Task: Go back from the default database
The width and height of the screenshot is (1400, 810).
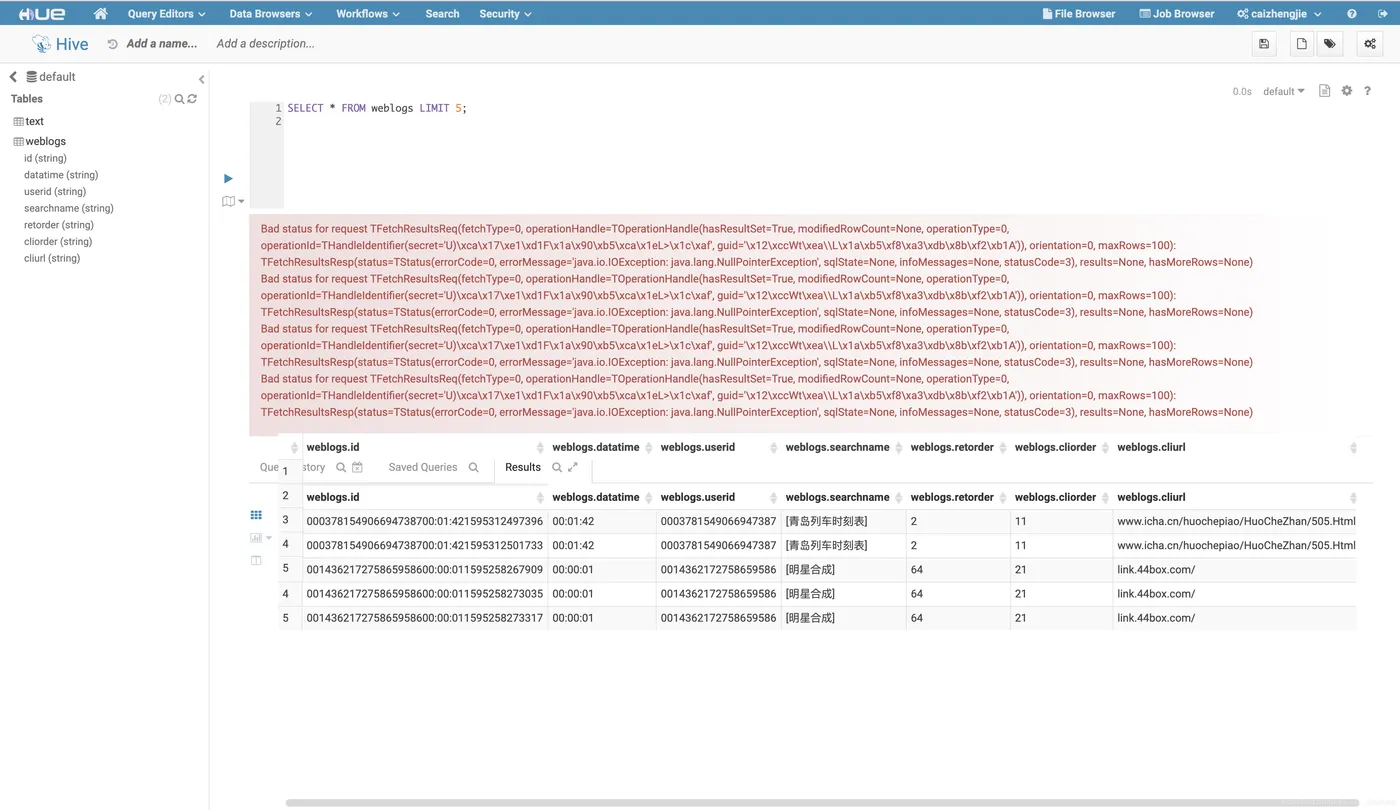Action: (14, 77)
